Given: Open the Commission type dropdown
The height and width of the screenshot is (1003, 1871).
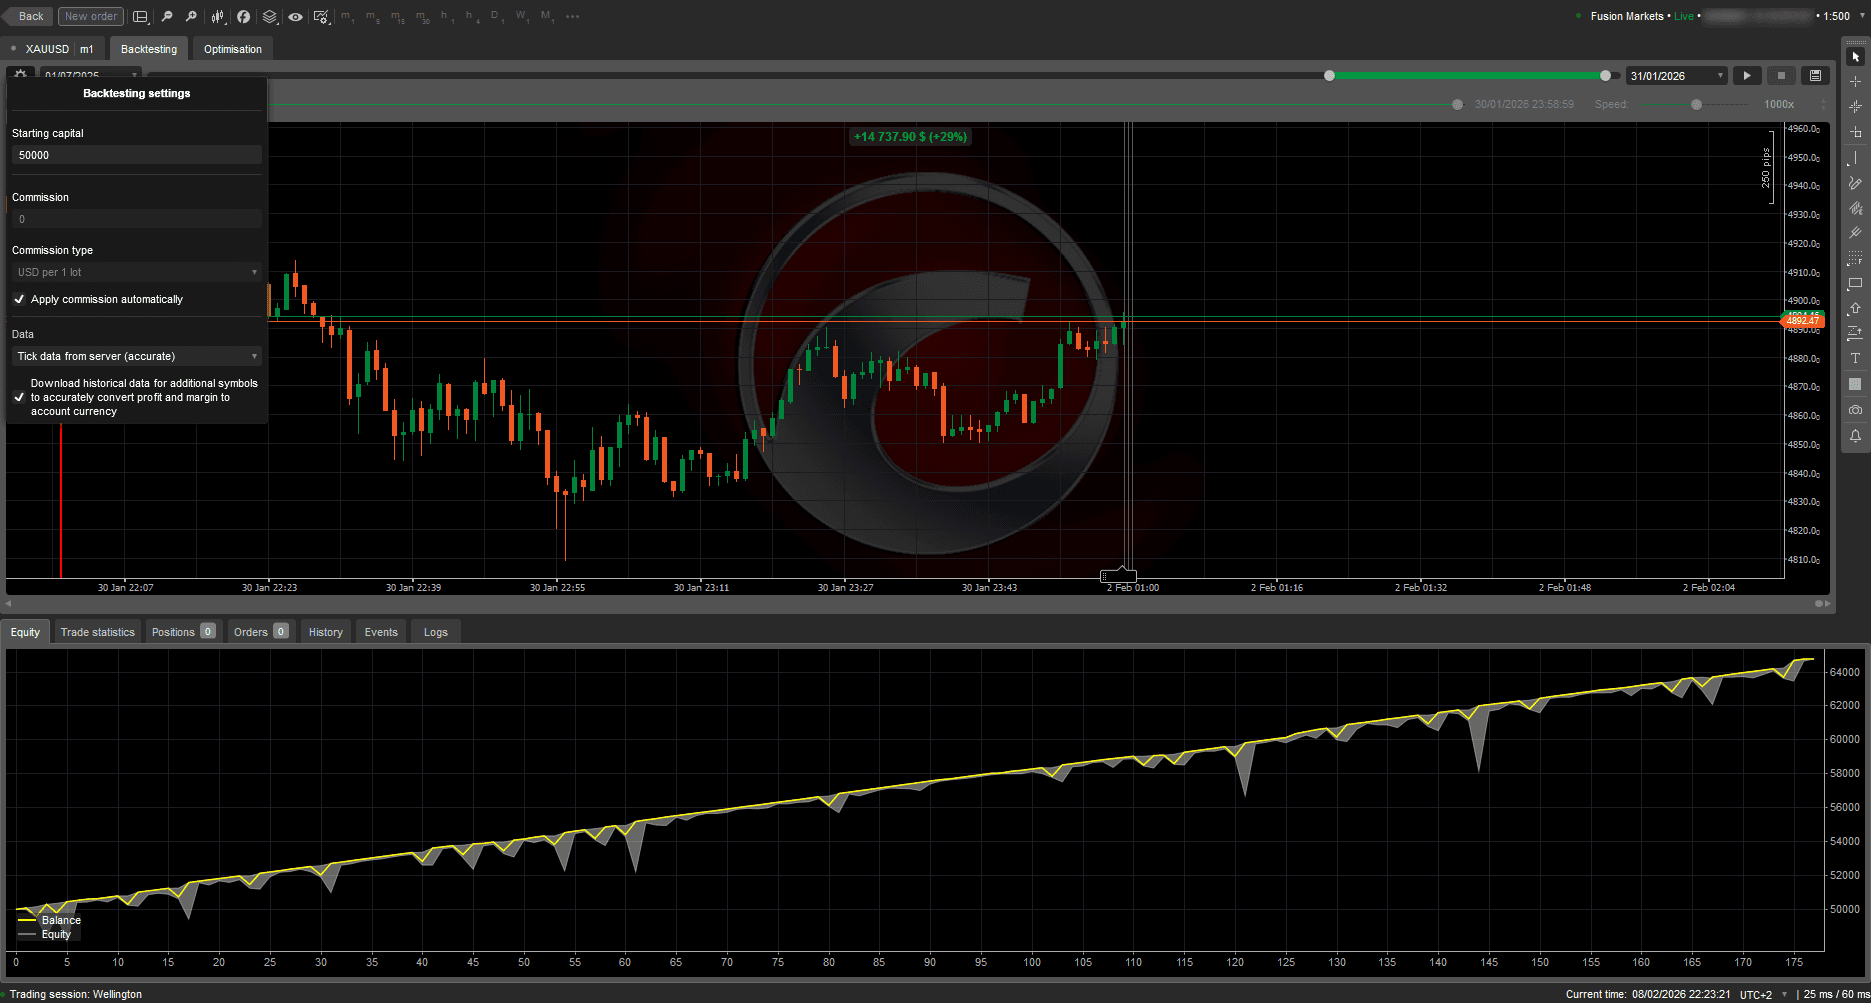Looking at the screenshot, I should click(136, 271).
